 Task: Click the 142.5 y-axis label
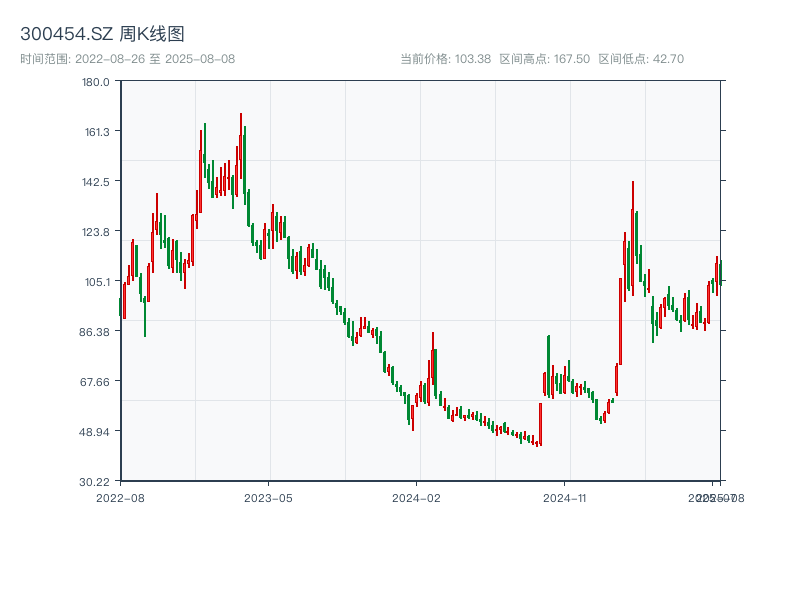95,182
